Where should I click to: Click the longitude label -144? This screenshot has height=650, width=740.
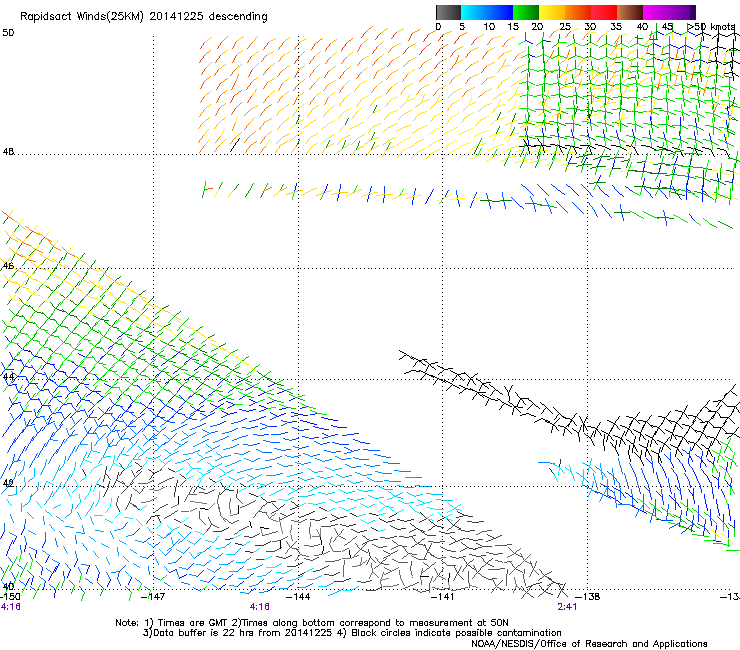tap(298, 597)
